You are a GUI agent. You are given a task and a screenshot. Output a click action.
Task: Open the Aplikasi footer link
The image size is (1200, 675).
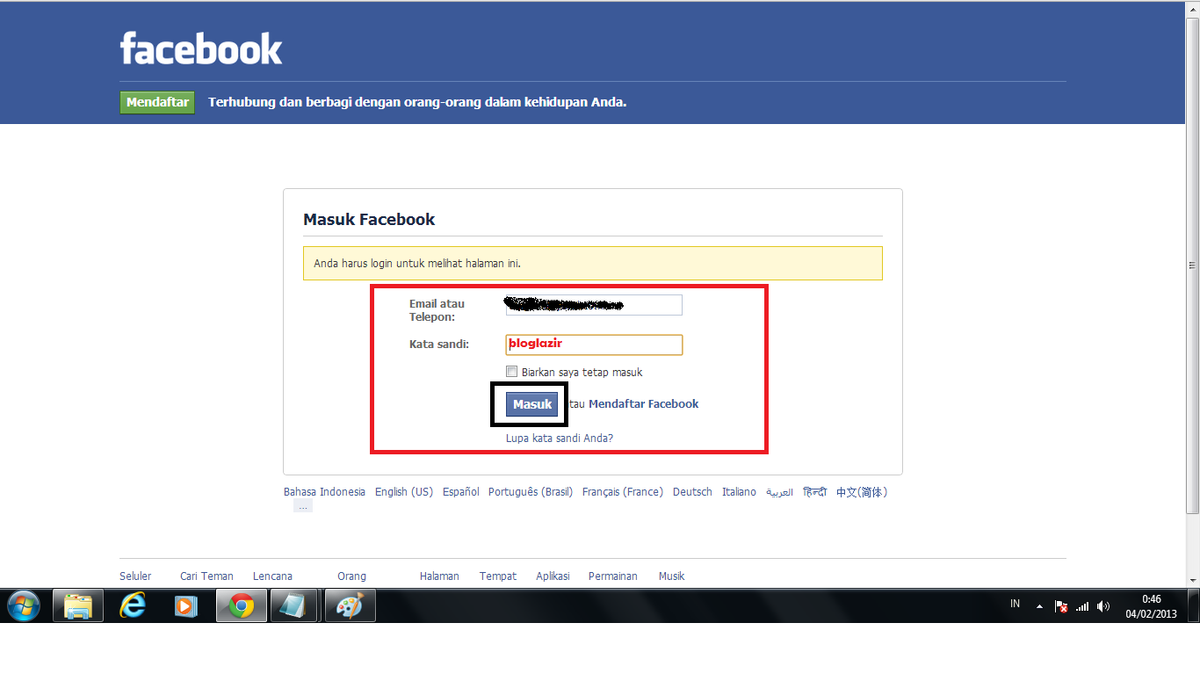pos(553,576)
